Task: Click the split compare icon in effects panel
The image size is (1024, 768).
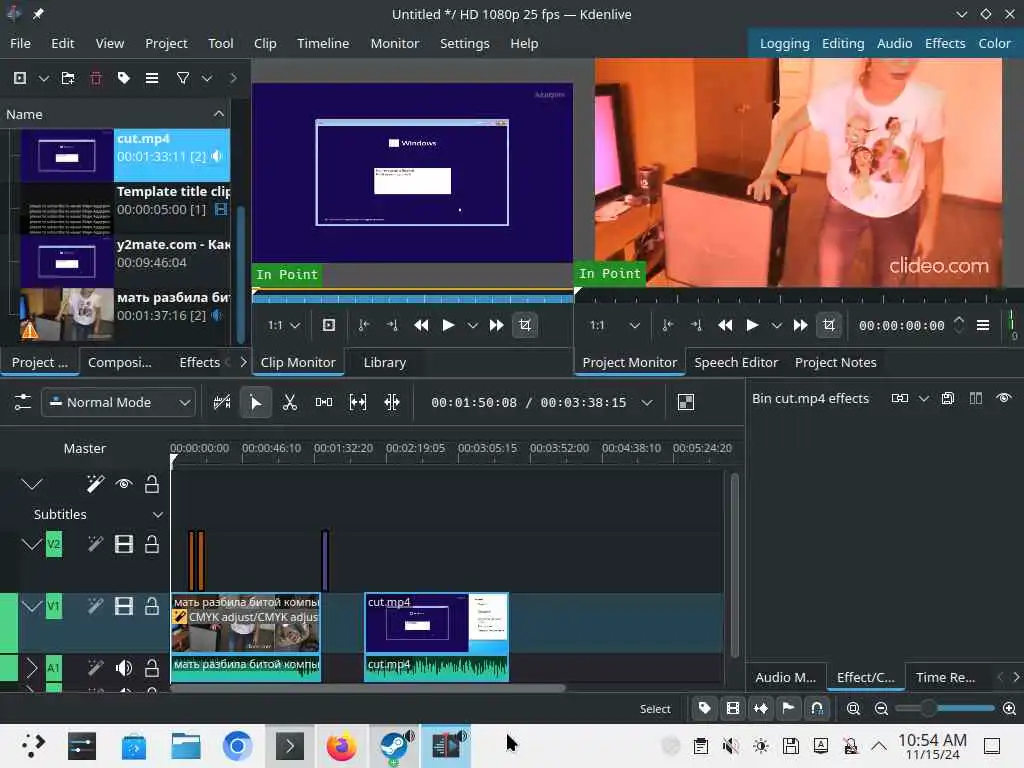Action: coord(976,398)
